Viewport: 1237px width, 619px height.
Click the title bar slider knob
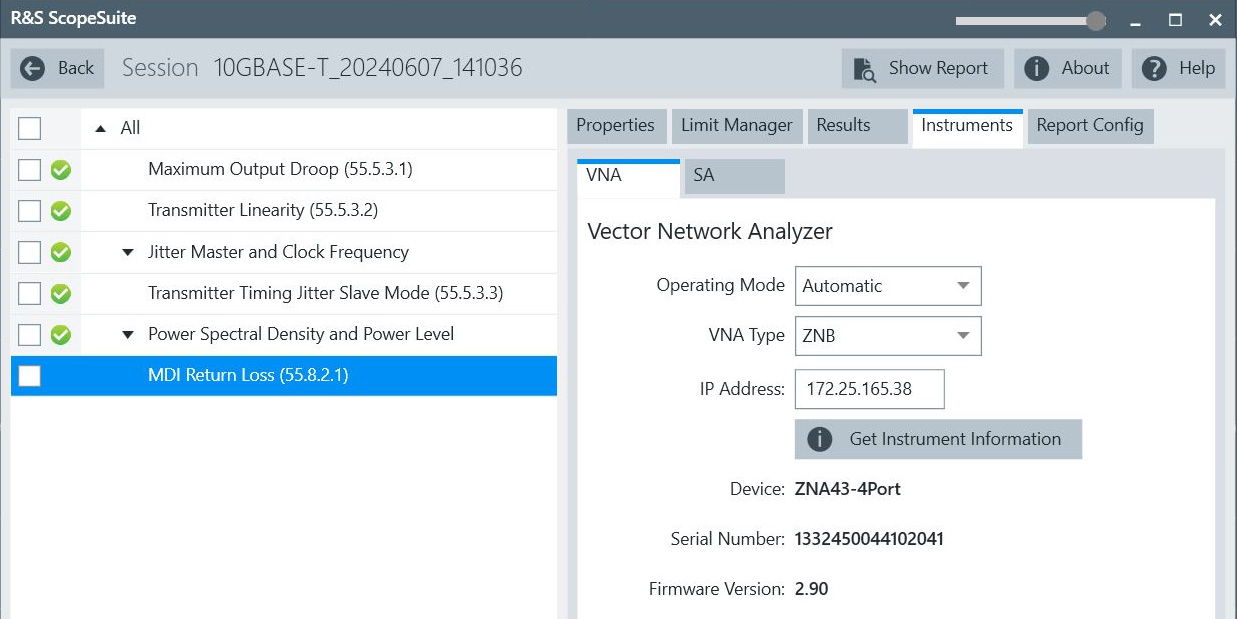(x=1096, y=20)
